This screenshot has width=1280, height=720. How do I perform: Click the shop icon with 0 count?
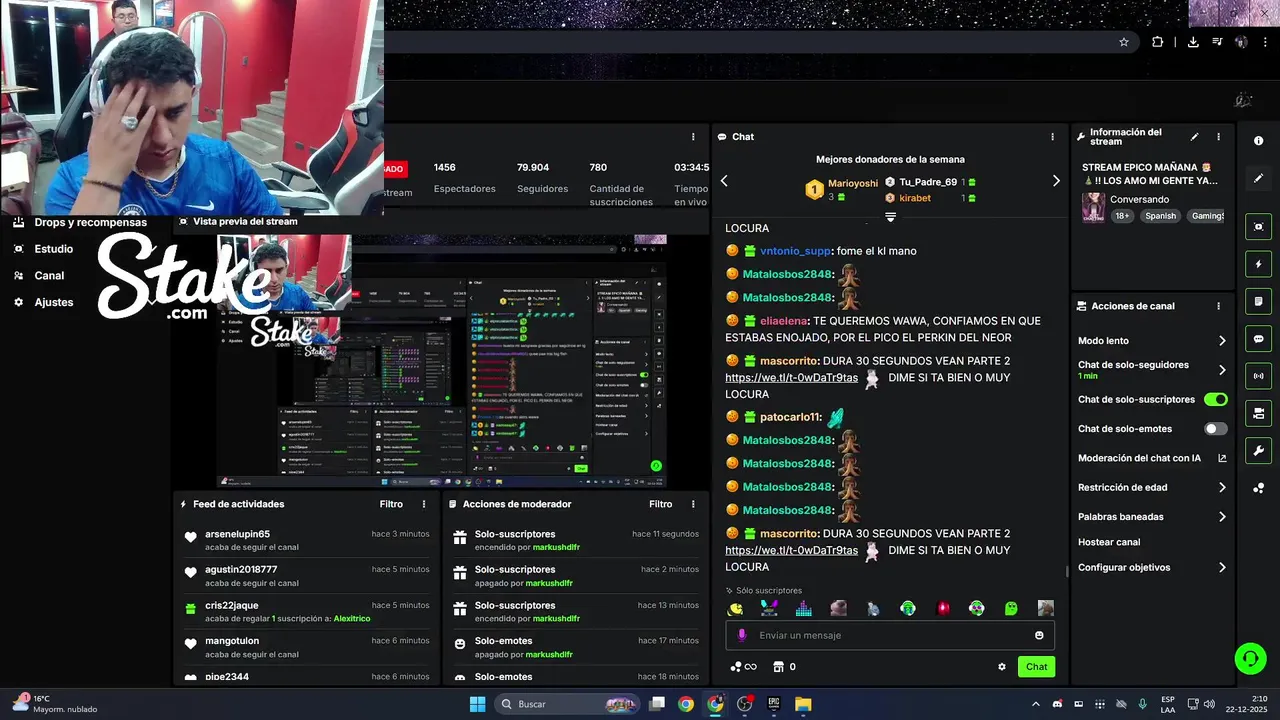click(x=785, y=667)
